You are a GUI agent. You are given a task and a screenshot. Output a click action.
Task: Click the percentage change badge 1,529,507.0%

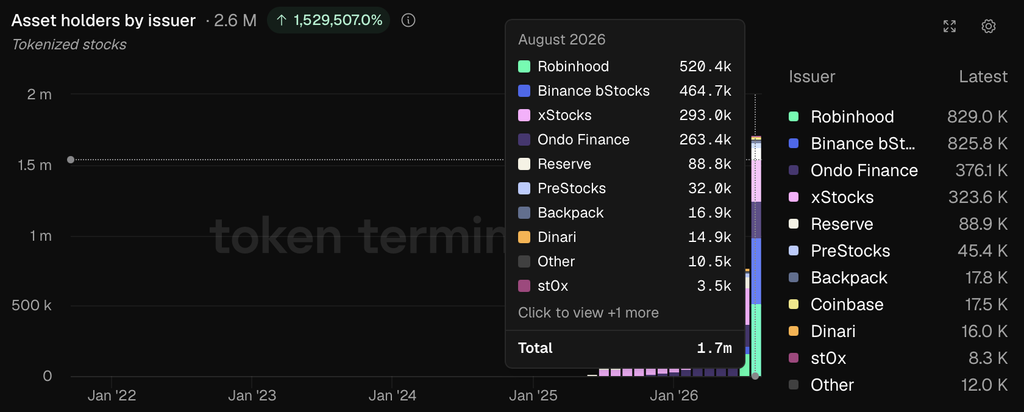(328, 20)
